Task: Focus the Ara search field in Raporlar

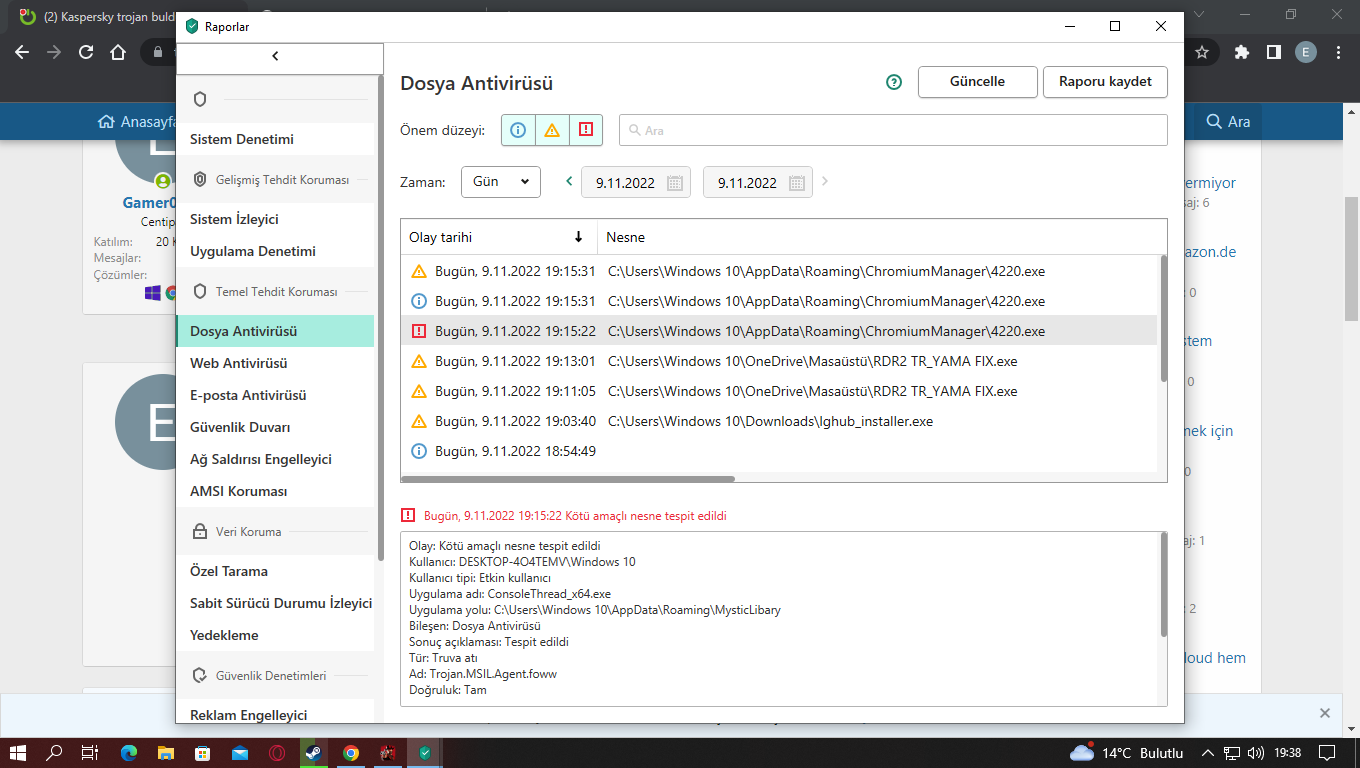Action: tap(893, 130)
